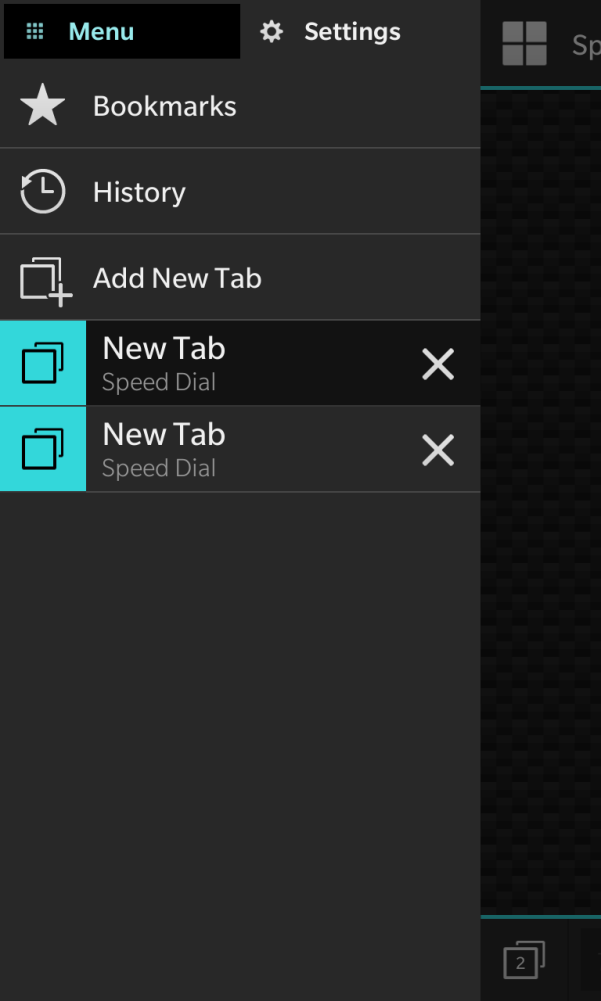This screenshot has width=601, height=1001.
Task: Click the History clock icon
Action: [42, 192]
